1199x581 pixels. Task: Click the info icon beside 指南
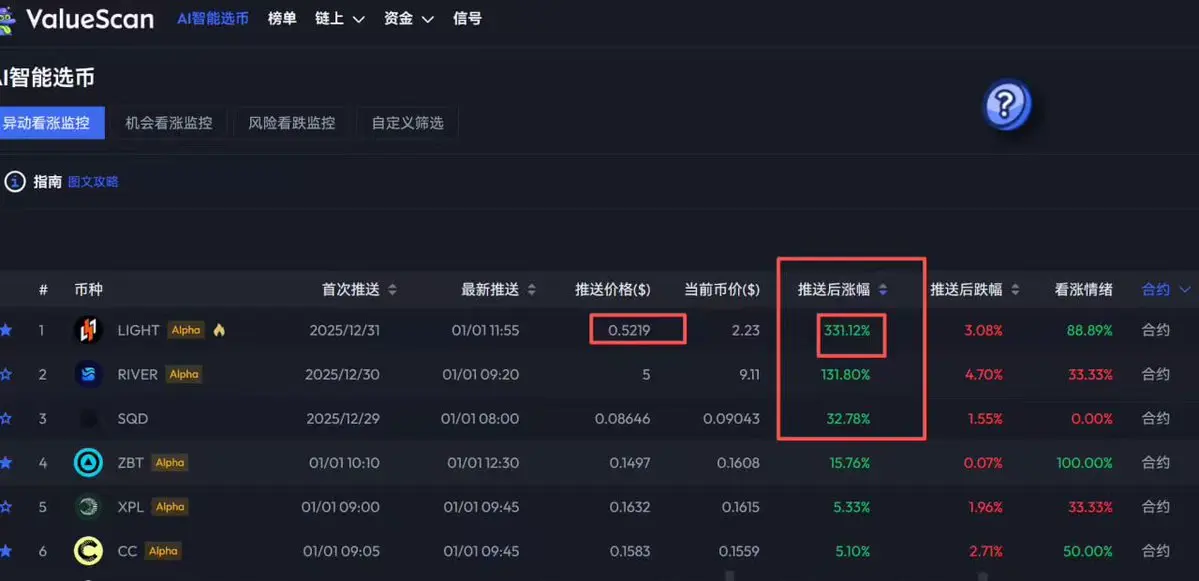pos(15,182)
